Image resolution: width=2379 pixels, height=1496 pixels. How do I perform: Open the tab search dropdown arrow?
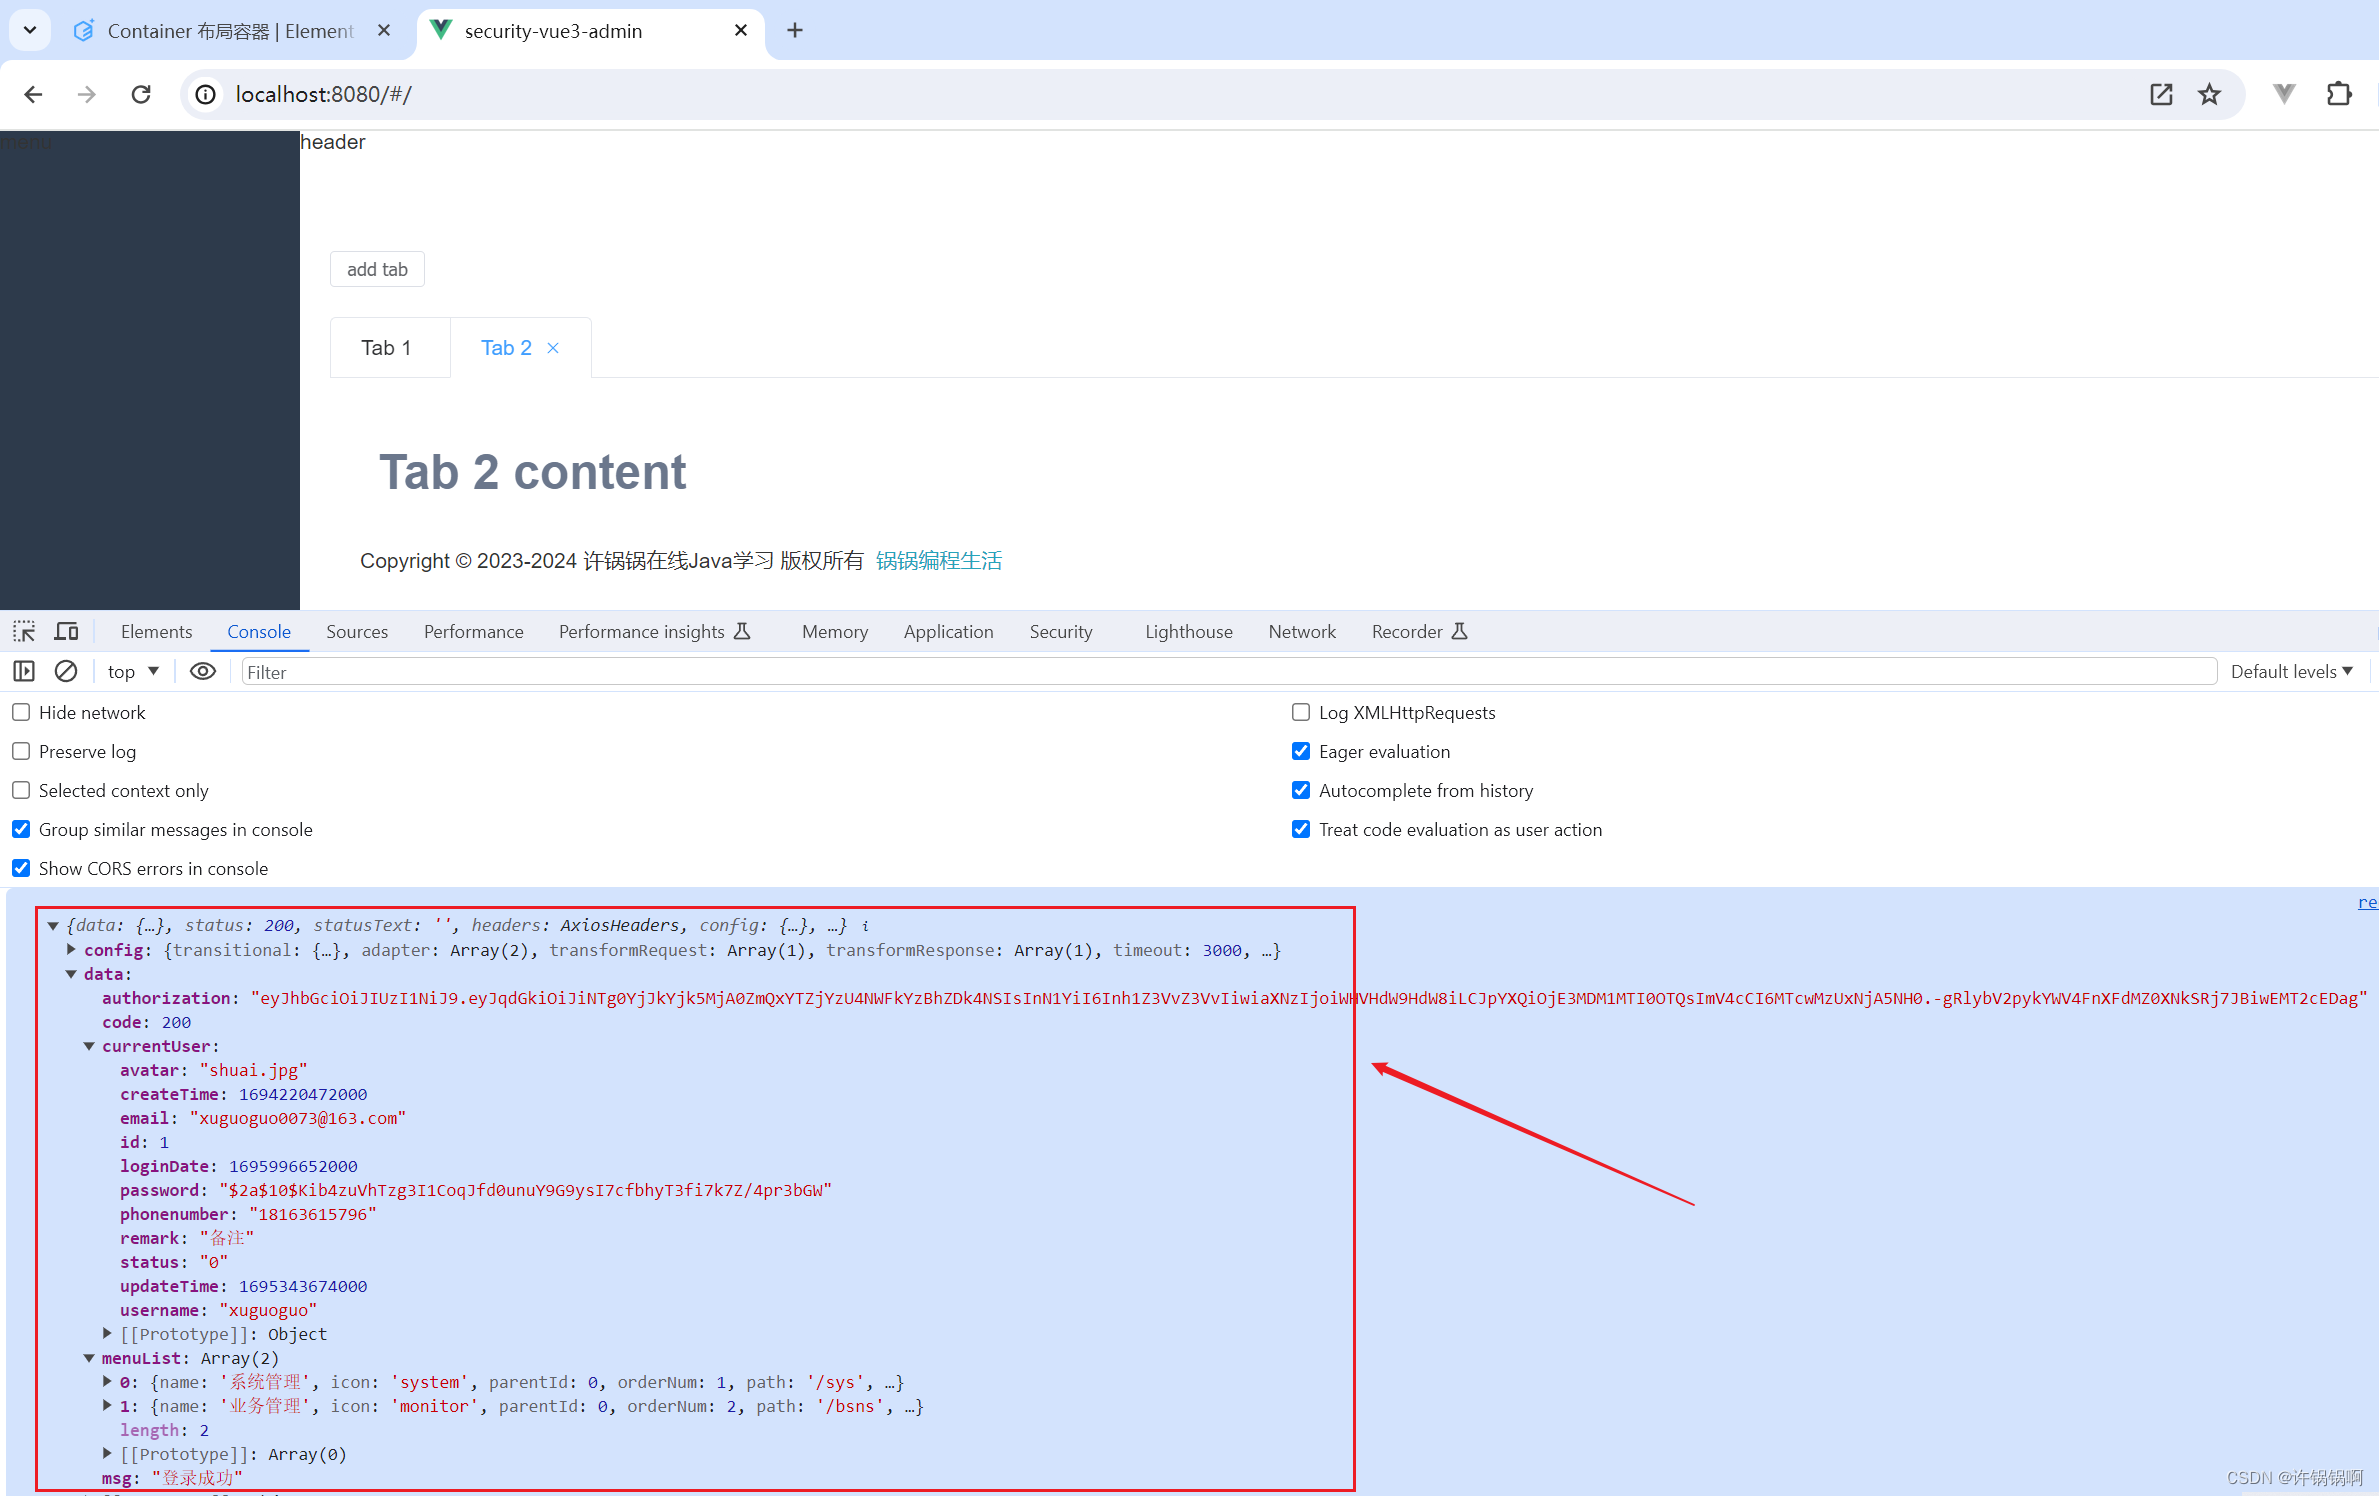click(30, 30)
